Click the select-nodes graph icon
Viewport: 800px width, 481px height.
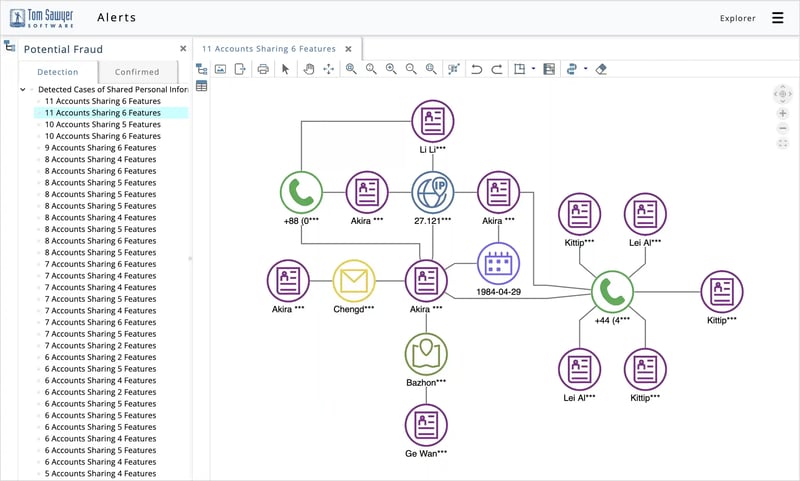pos(454,69)
